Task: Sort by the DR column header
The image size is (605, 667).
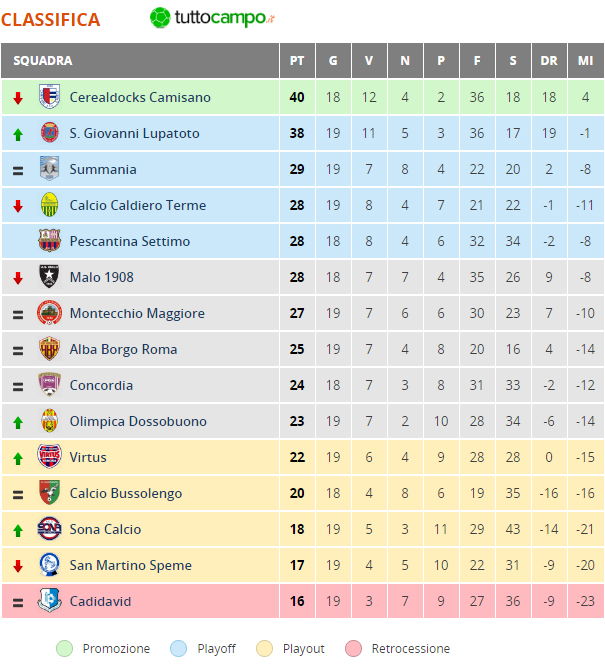Action: pos(549,60)
